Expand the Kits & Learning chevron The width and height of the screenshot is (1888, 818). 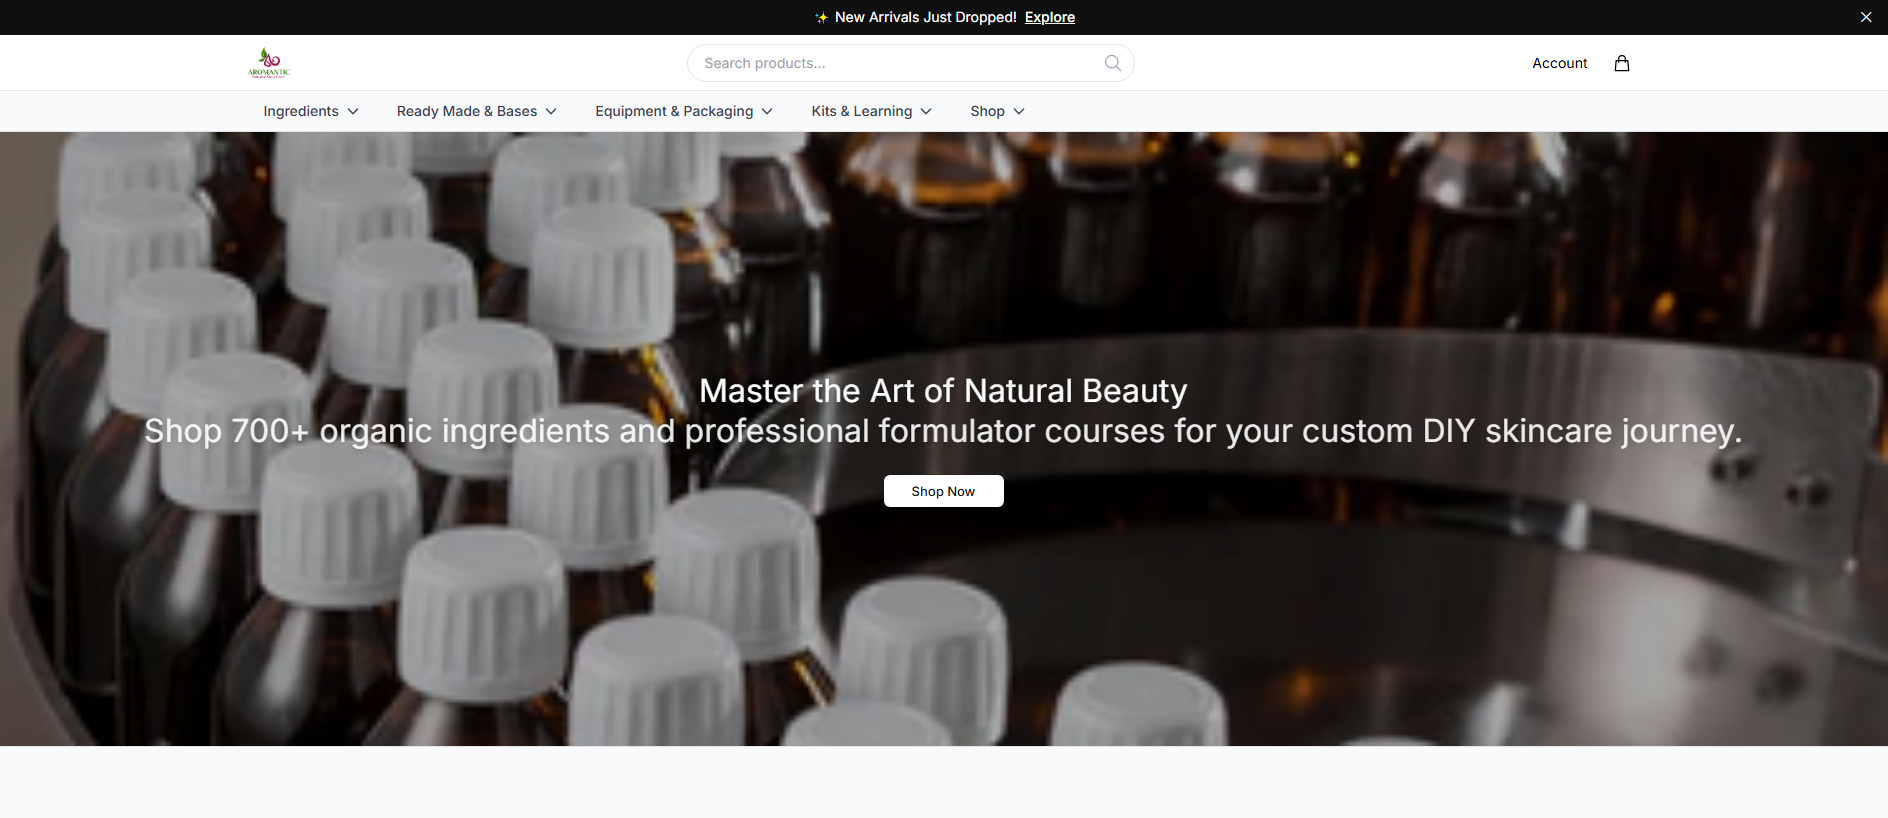tap(926, 111)
